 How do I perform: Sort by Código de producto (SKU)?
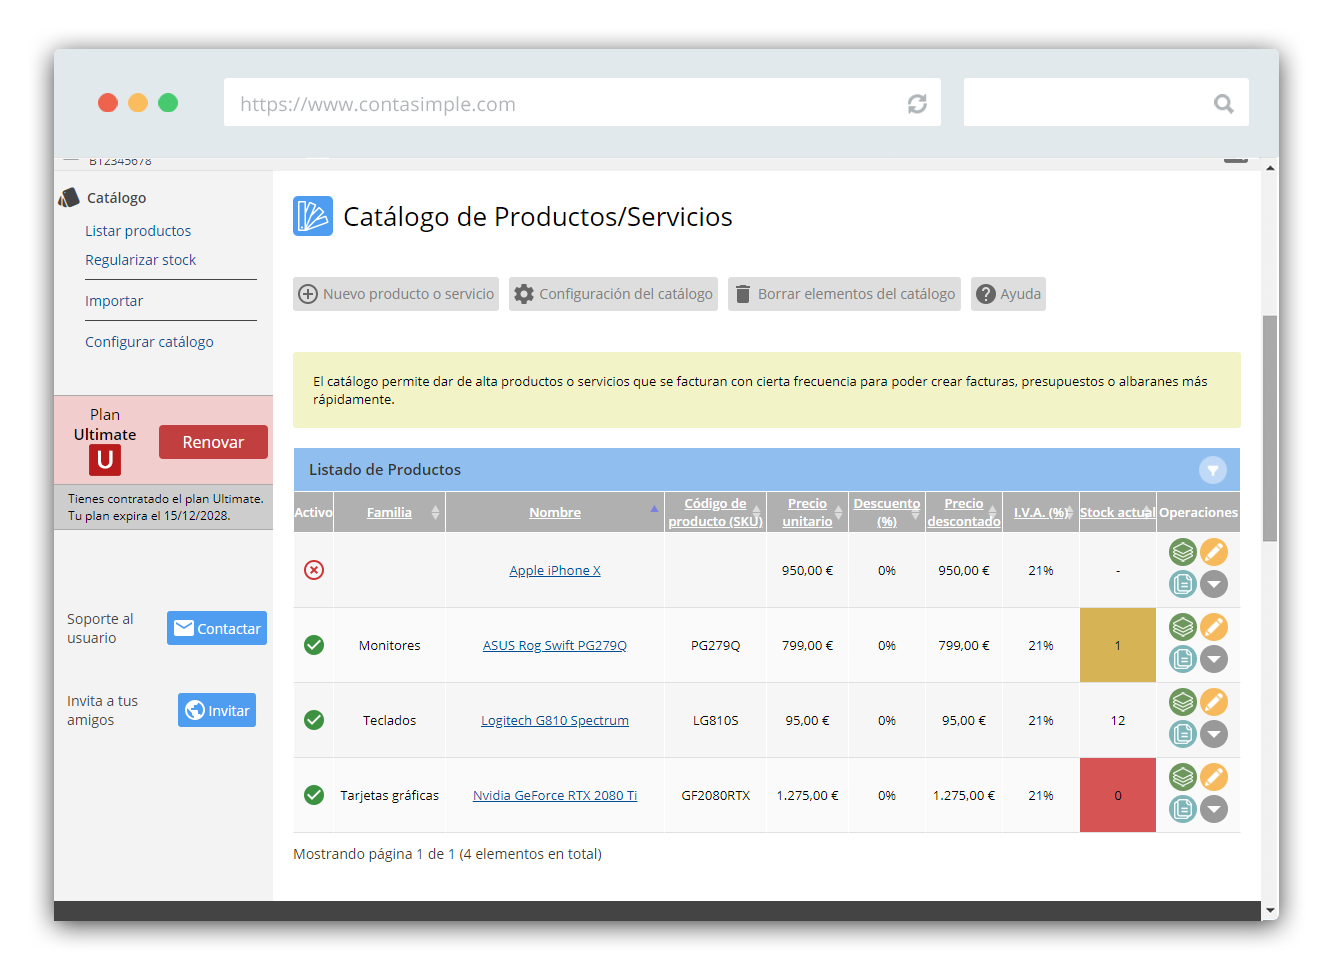tap(715, 512)
